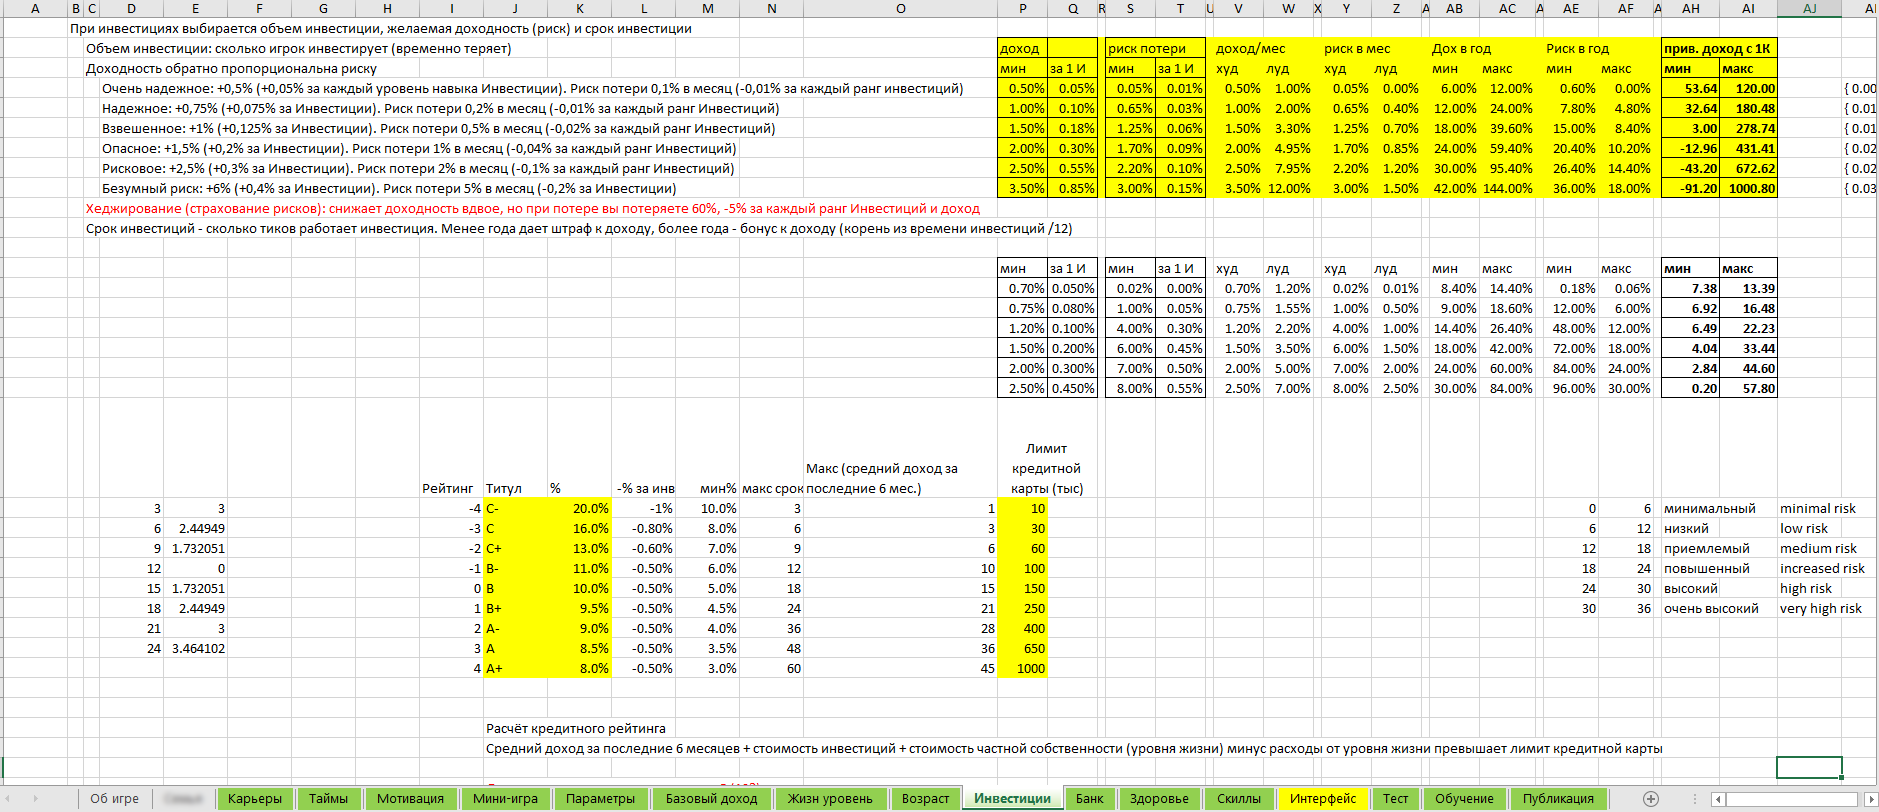Open the yellow Интерфейс sheet tab
Image resolution: width=1879 pixels, height=812 pixels.
tap(1323, 798)
